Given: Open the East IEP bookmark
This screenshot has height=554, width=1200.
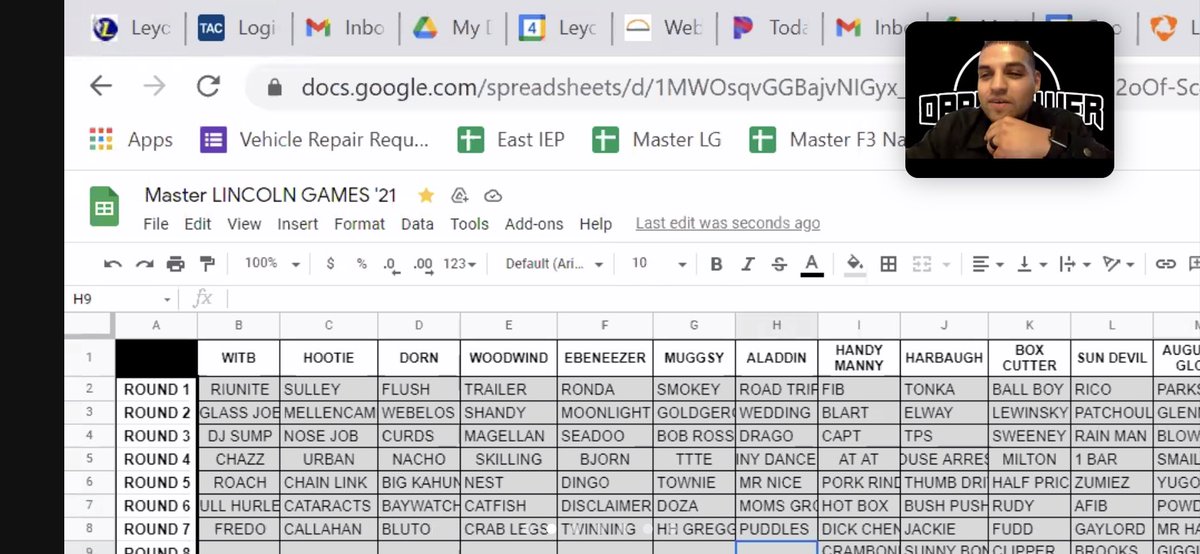Looking at the screenshot, I should (512, 140).
